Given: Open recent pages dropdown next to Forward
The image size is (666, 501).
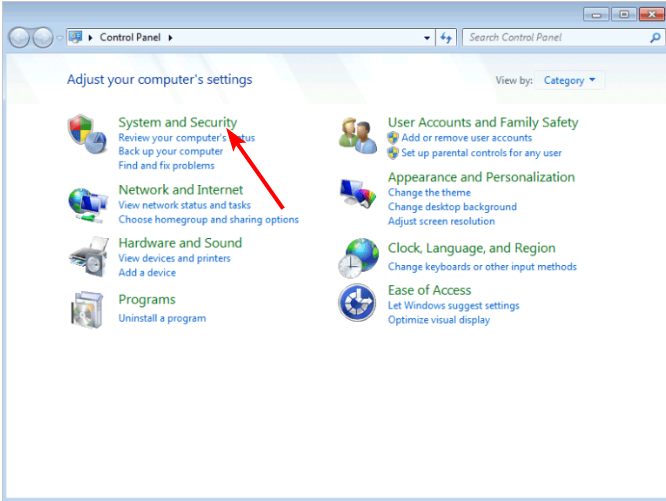Looking at the screenshot, I should [x=59, y=38].
